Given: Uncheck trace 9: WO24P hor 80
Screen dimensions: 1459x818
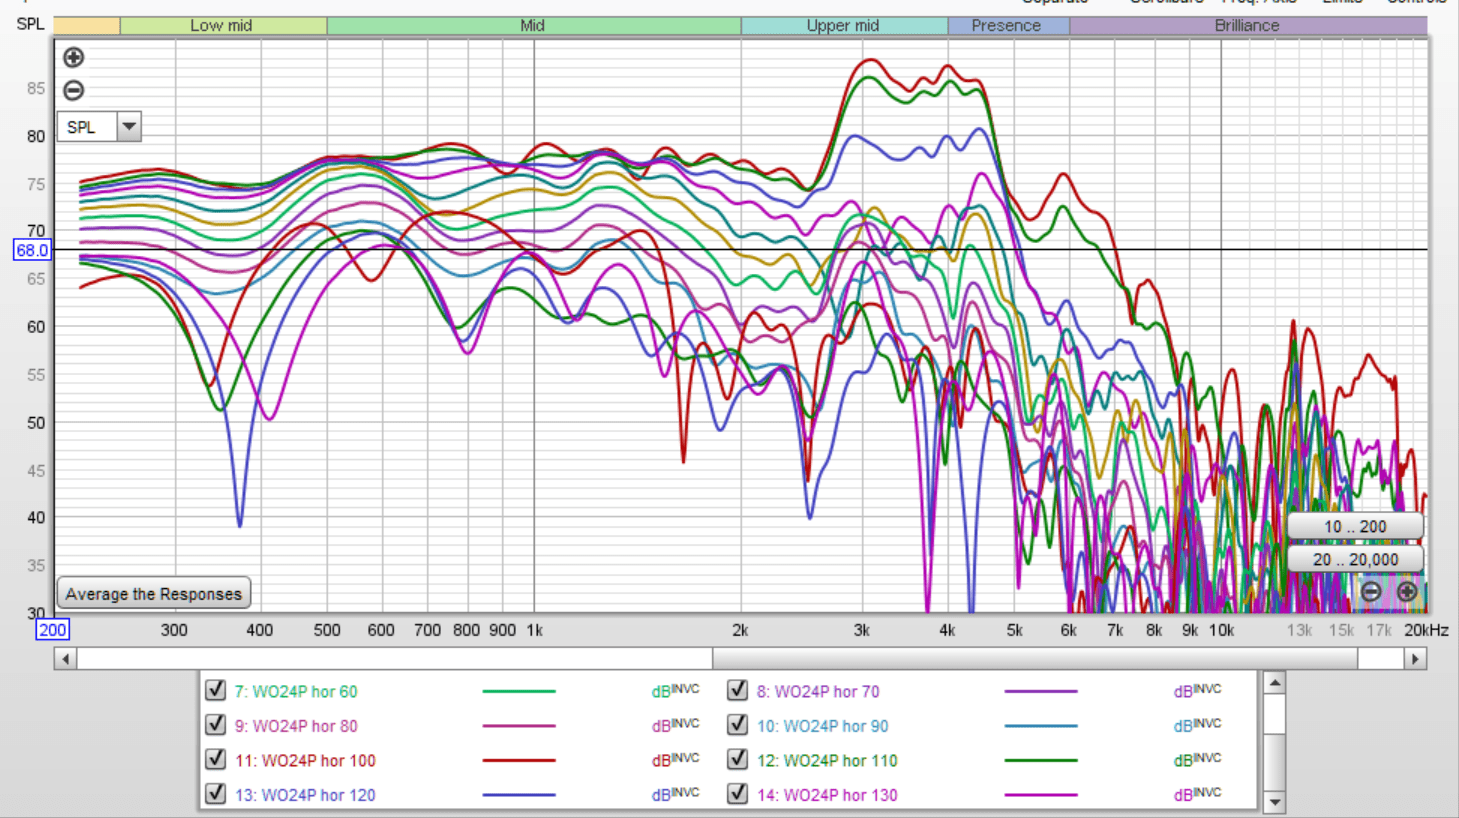Looking at the screenshot, I should coord(215,724).
